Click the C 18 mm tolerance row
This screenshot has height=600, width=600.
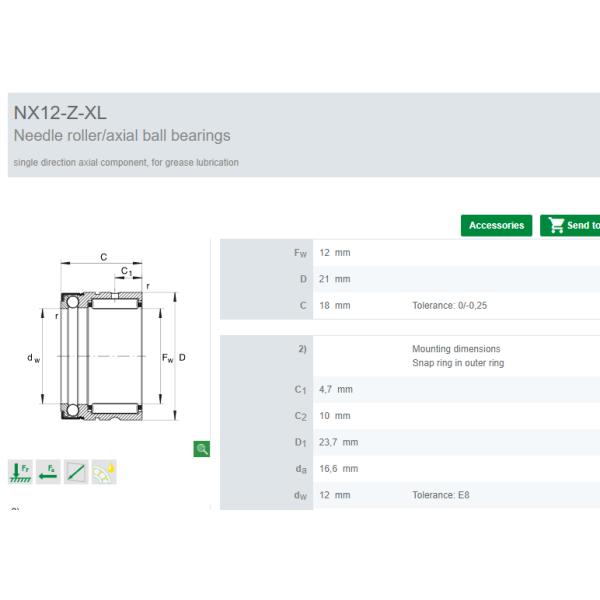(x=410, y=305)
